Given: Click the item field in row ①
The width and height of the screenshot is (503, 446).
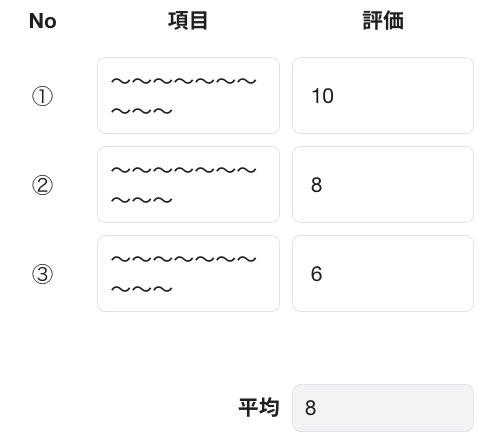Looking at the screenshot, I should (x=188, y=95).
